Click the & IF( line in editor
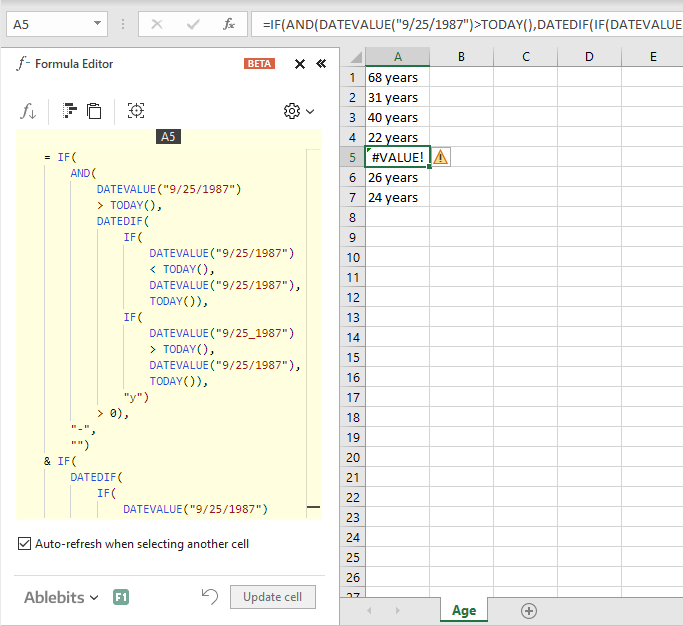The image size is (683, 626). [60, 461]
